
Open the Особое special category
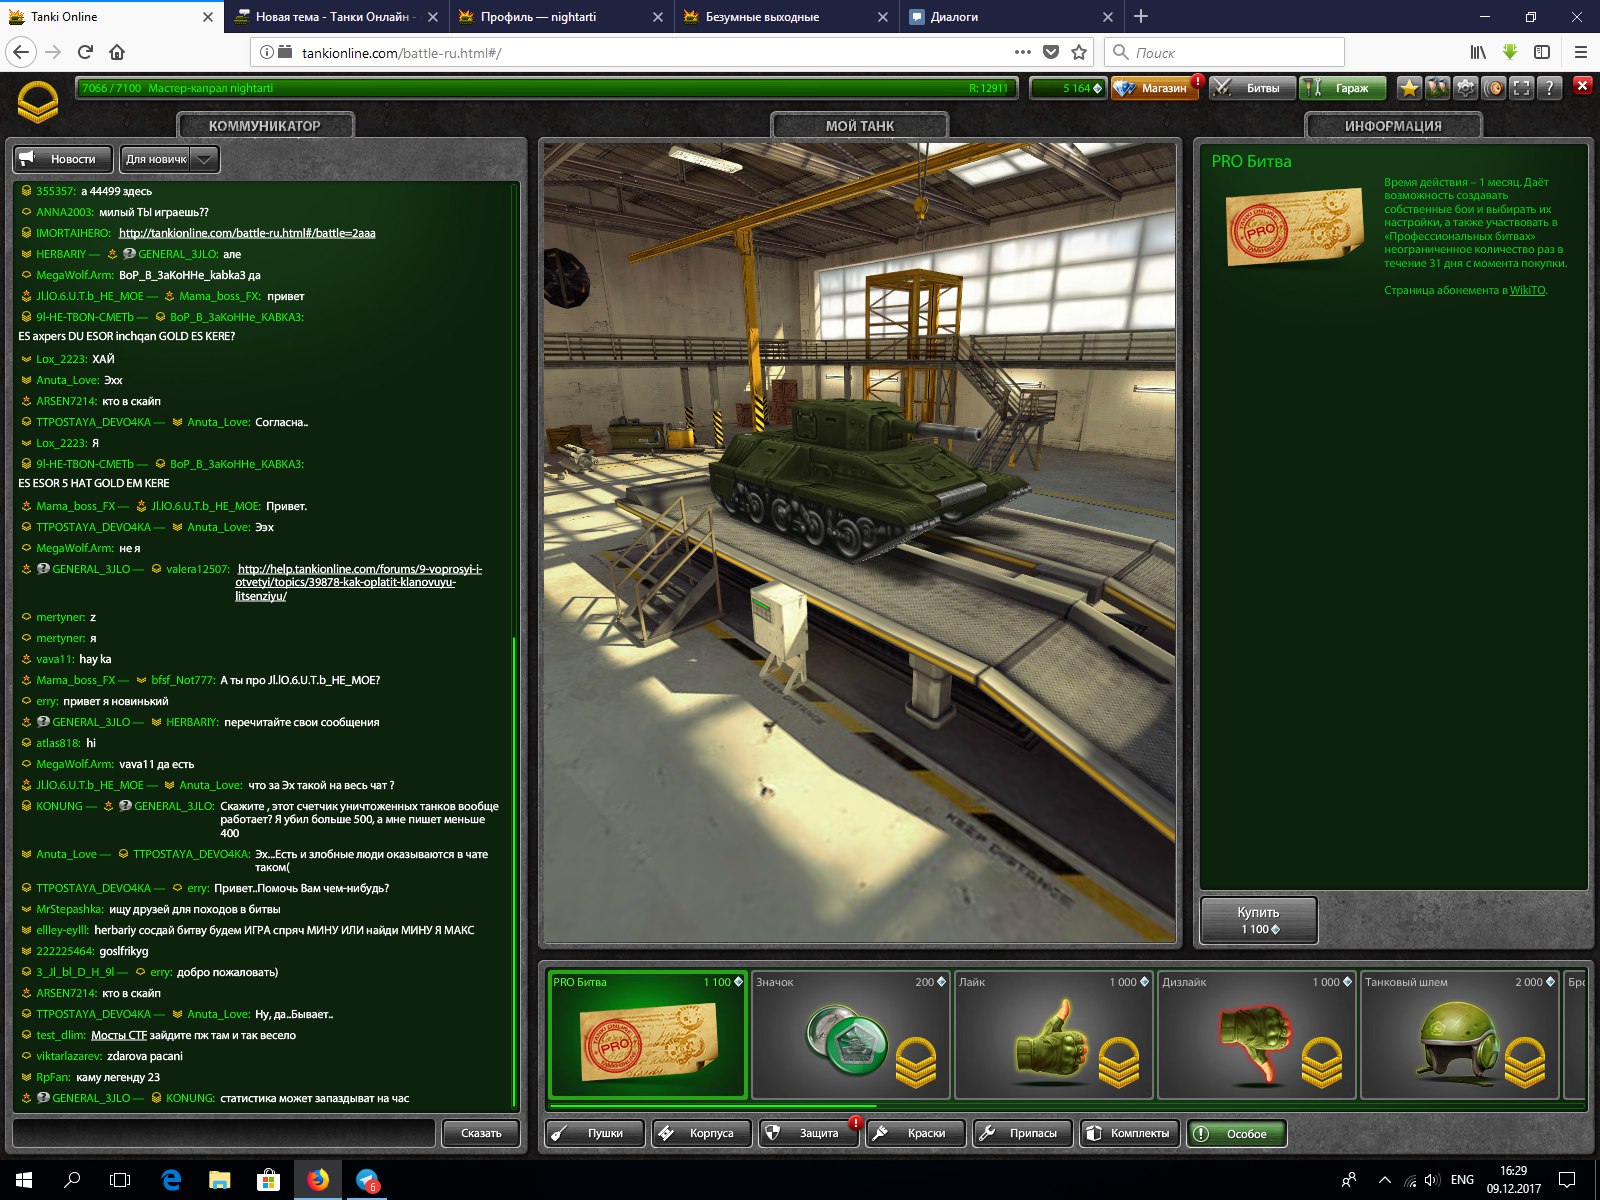[x=1237, y=1133]
